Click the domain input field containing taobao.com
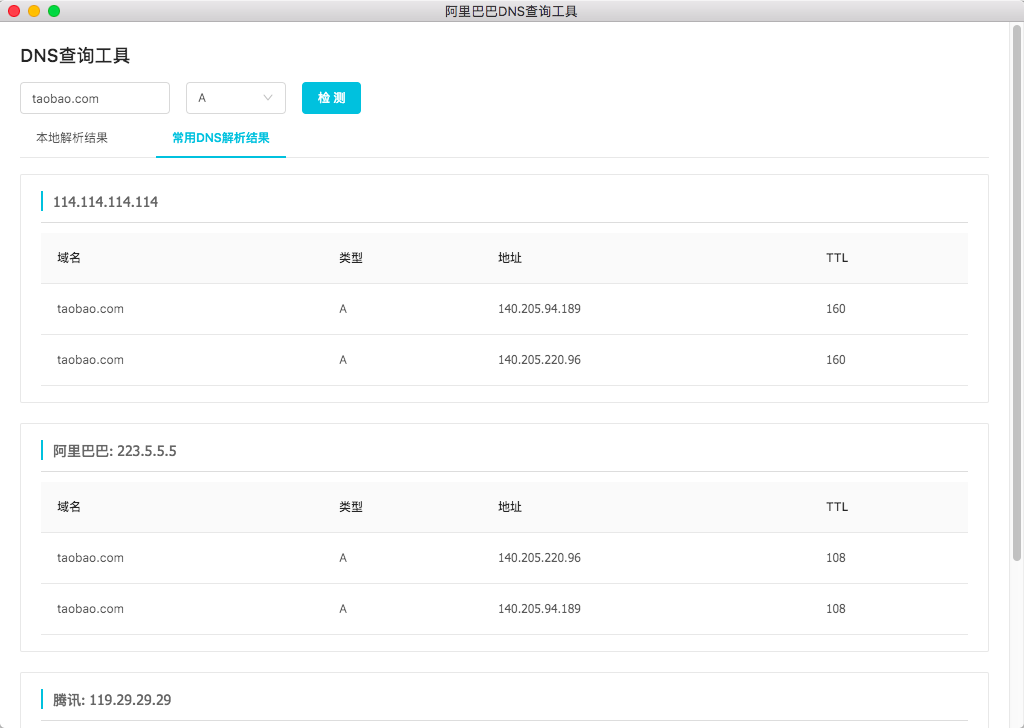 [x=95, y=98]
